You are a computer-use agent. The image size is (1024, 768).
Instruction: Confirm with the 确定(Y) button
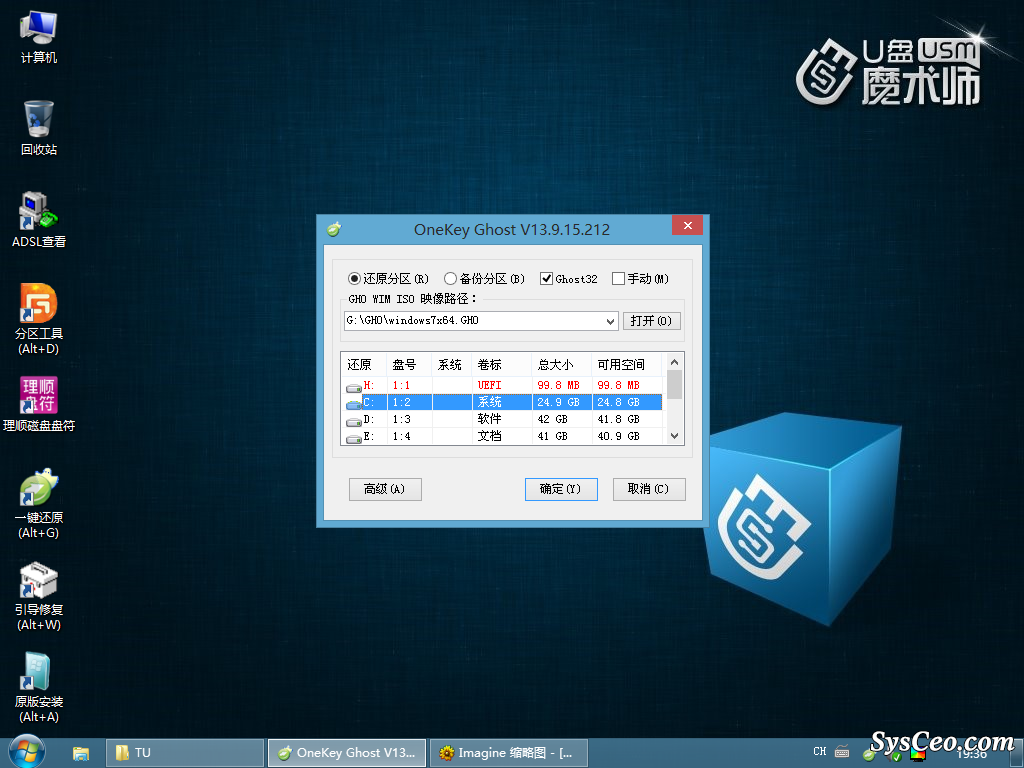[x=561, y=489]
